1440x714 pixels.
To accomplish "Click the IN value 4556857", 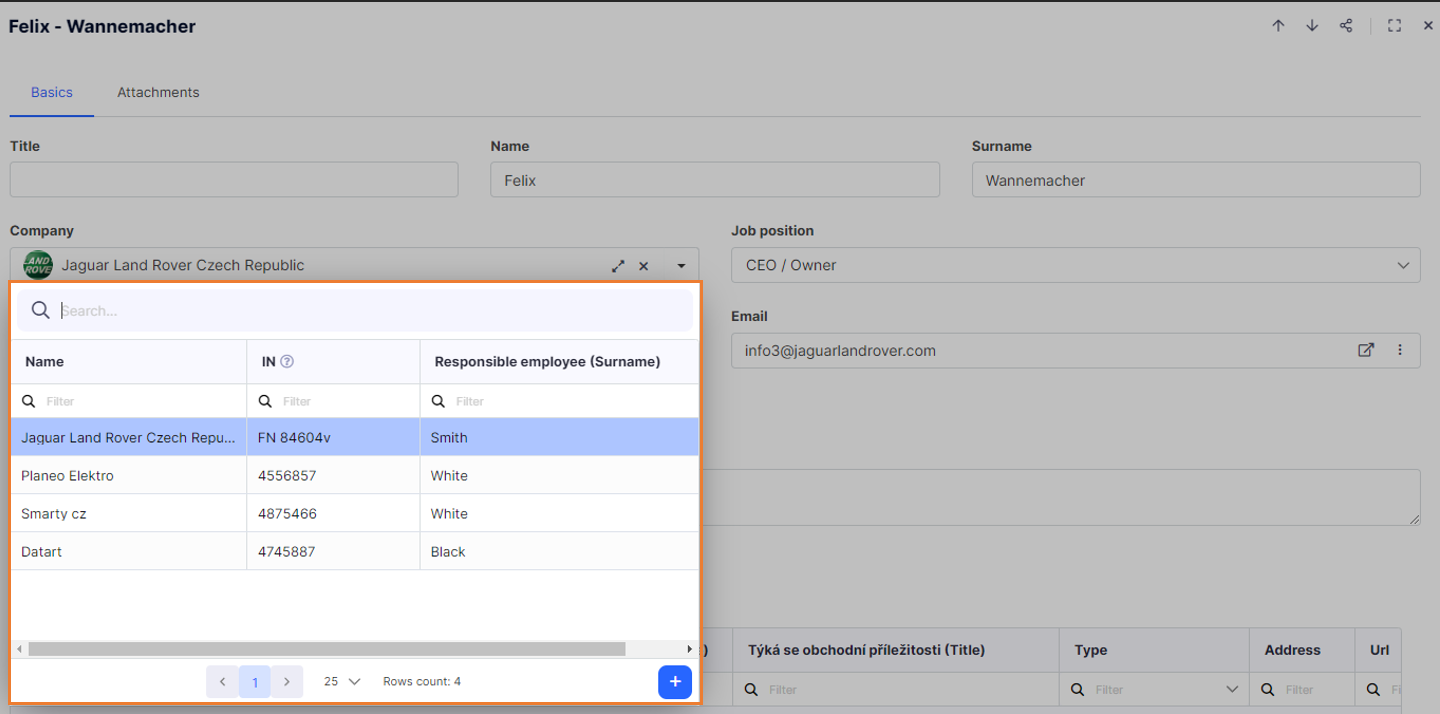I will (287, 475).
